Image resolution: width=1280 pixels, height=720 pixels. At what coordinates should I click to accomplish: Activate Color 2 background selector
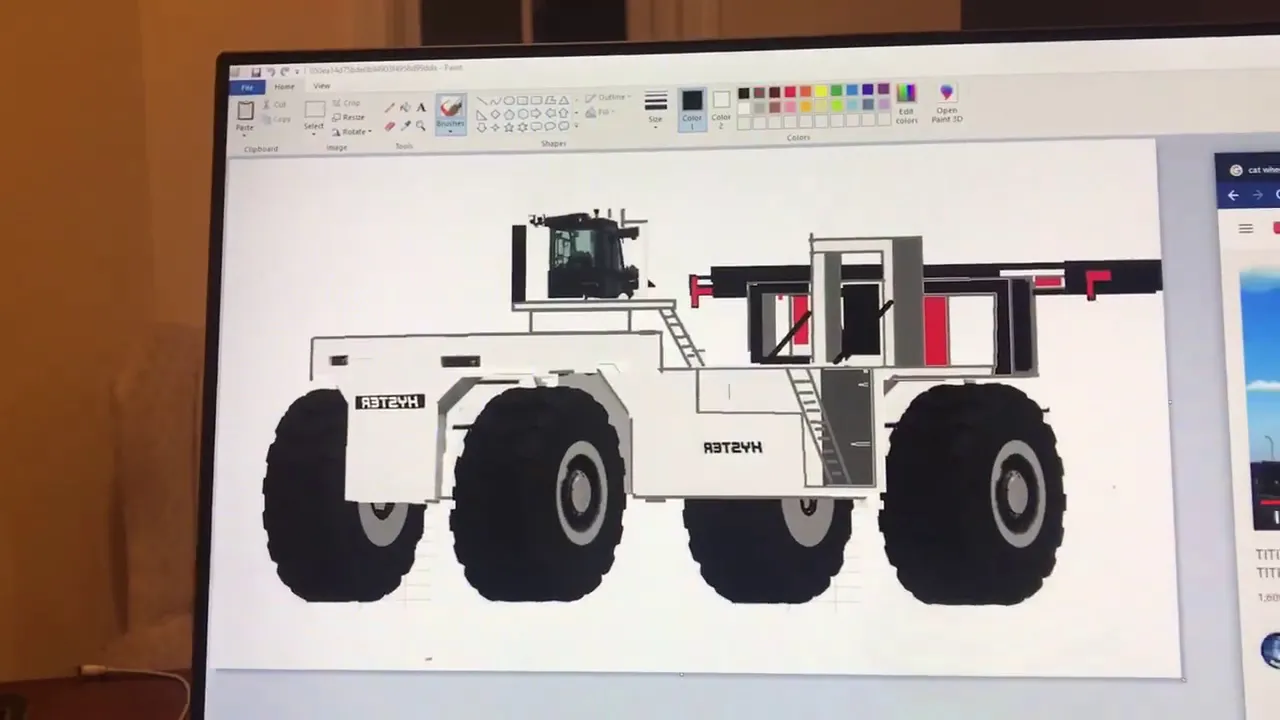721,107
